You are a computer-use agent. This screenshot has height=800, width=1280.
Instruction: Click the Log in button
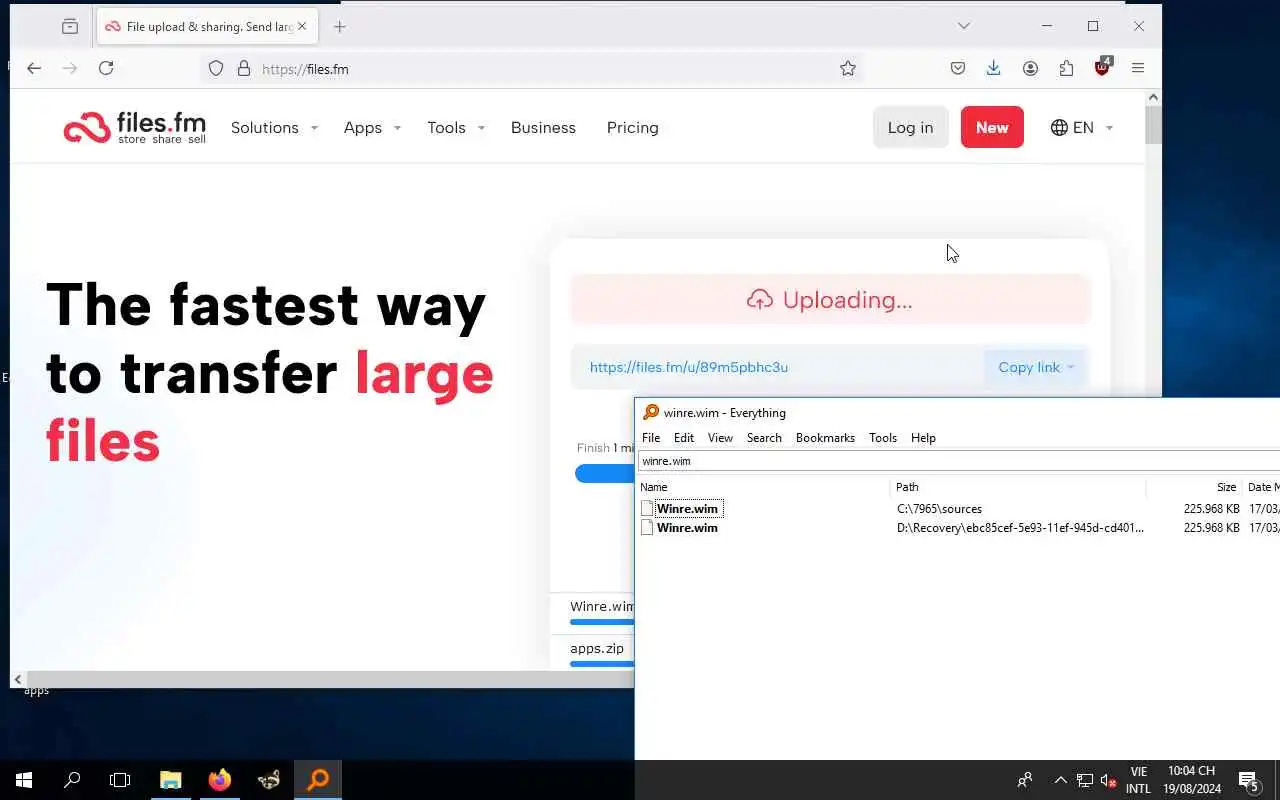910,127
